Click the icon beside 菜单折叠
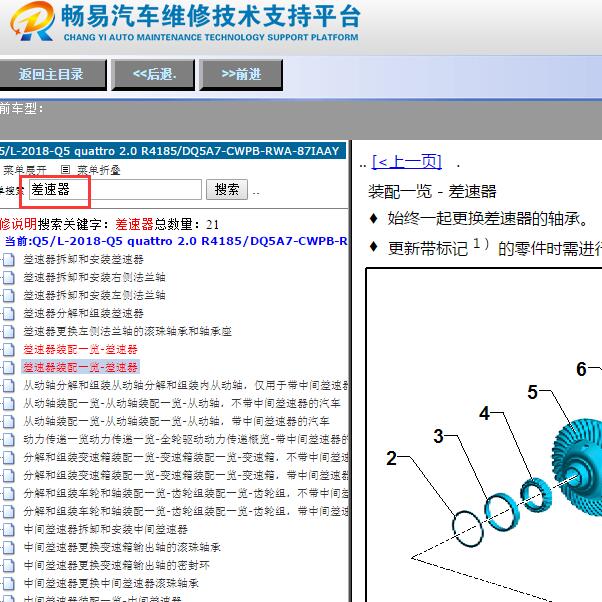Screen dimensions: 602x602 [66, 169]
